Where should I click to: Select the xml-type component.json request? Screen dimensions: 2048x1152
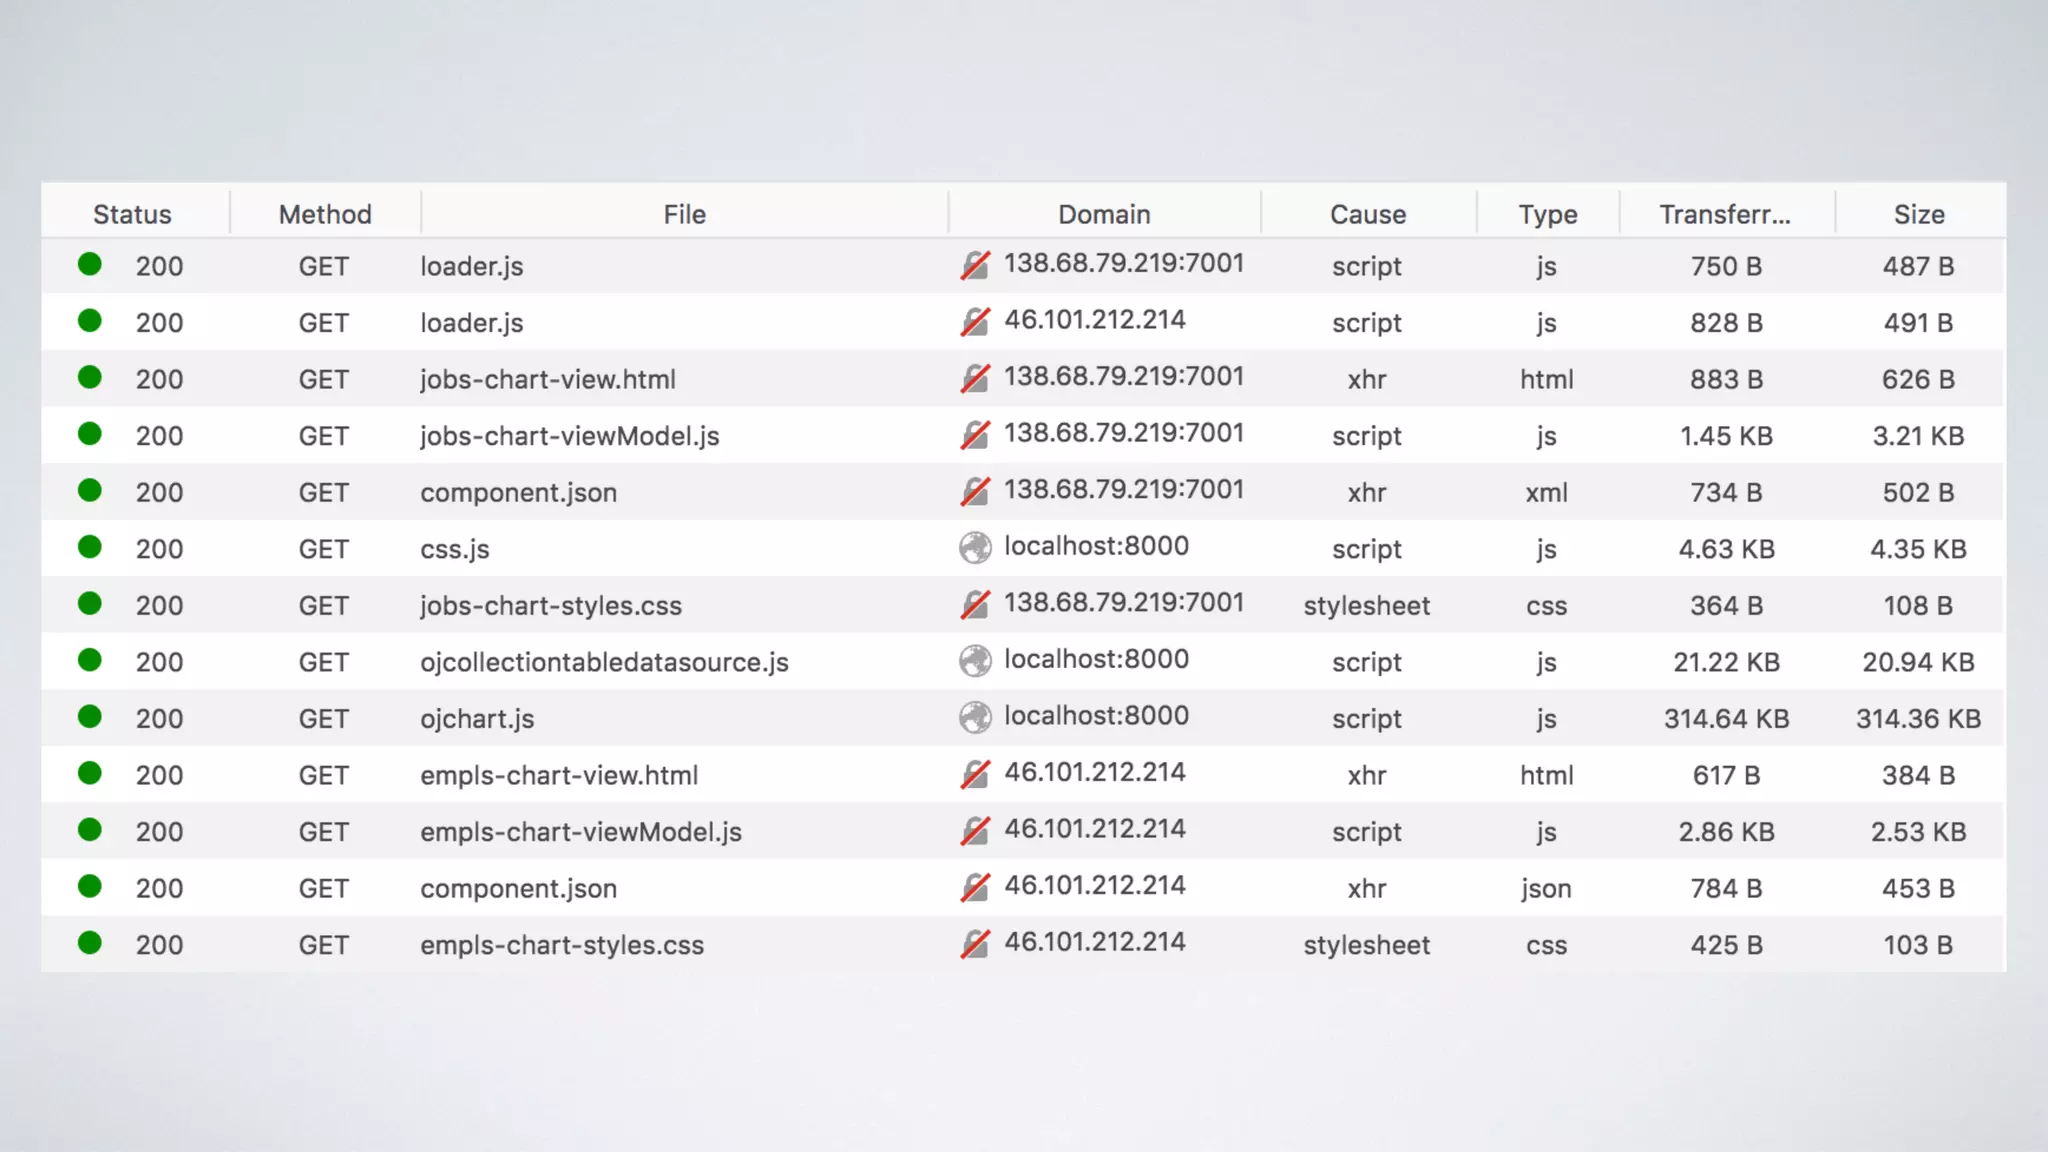(518, 492)
